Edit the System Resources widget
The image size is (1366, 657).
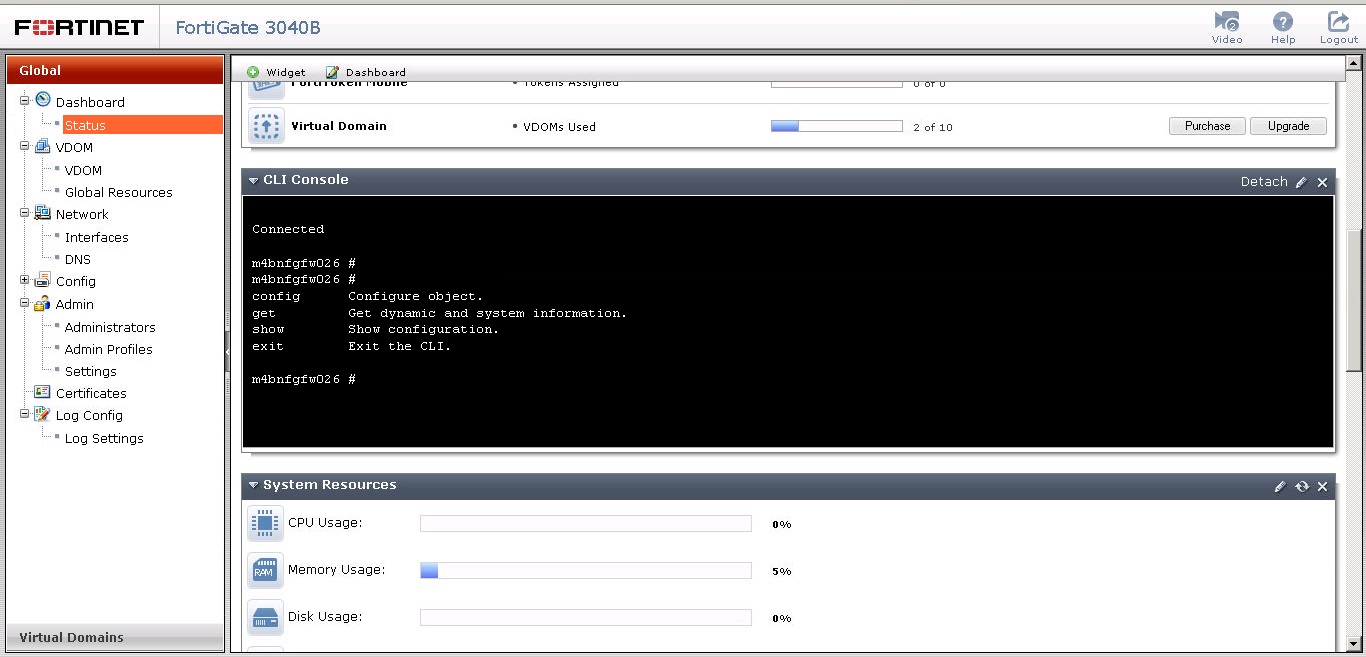coord(1280,486)
